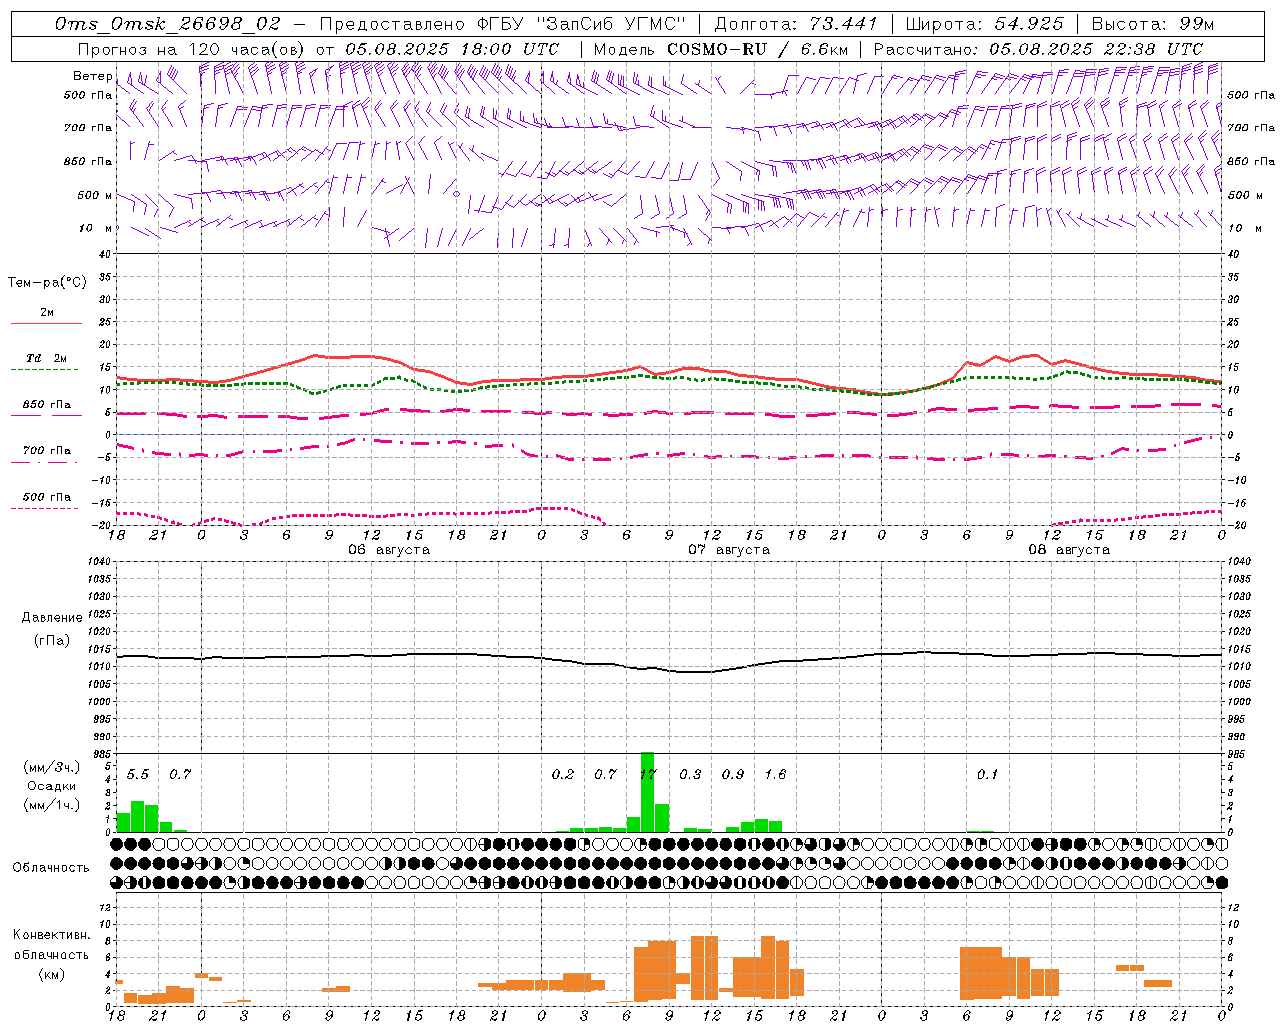The height and width of the screenshot is (1024, 1280).
Task: Click the 08 августа date label
Action: point(1069,550)
